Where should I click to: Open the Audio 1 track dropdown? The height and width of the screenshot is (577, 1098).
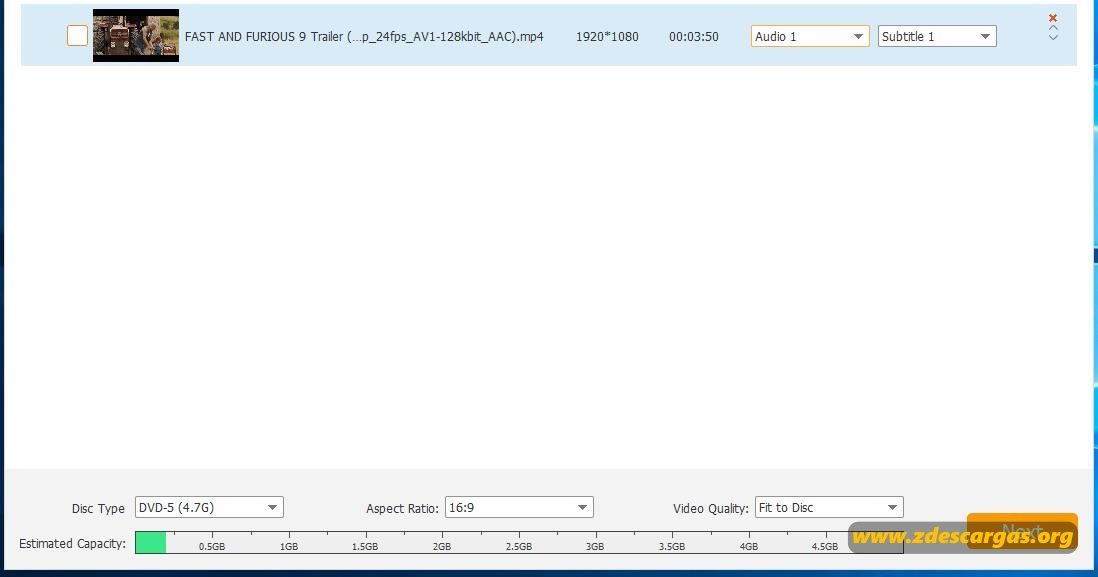pos(809,36)
